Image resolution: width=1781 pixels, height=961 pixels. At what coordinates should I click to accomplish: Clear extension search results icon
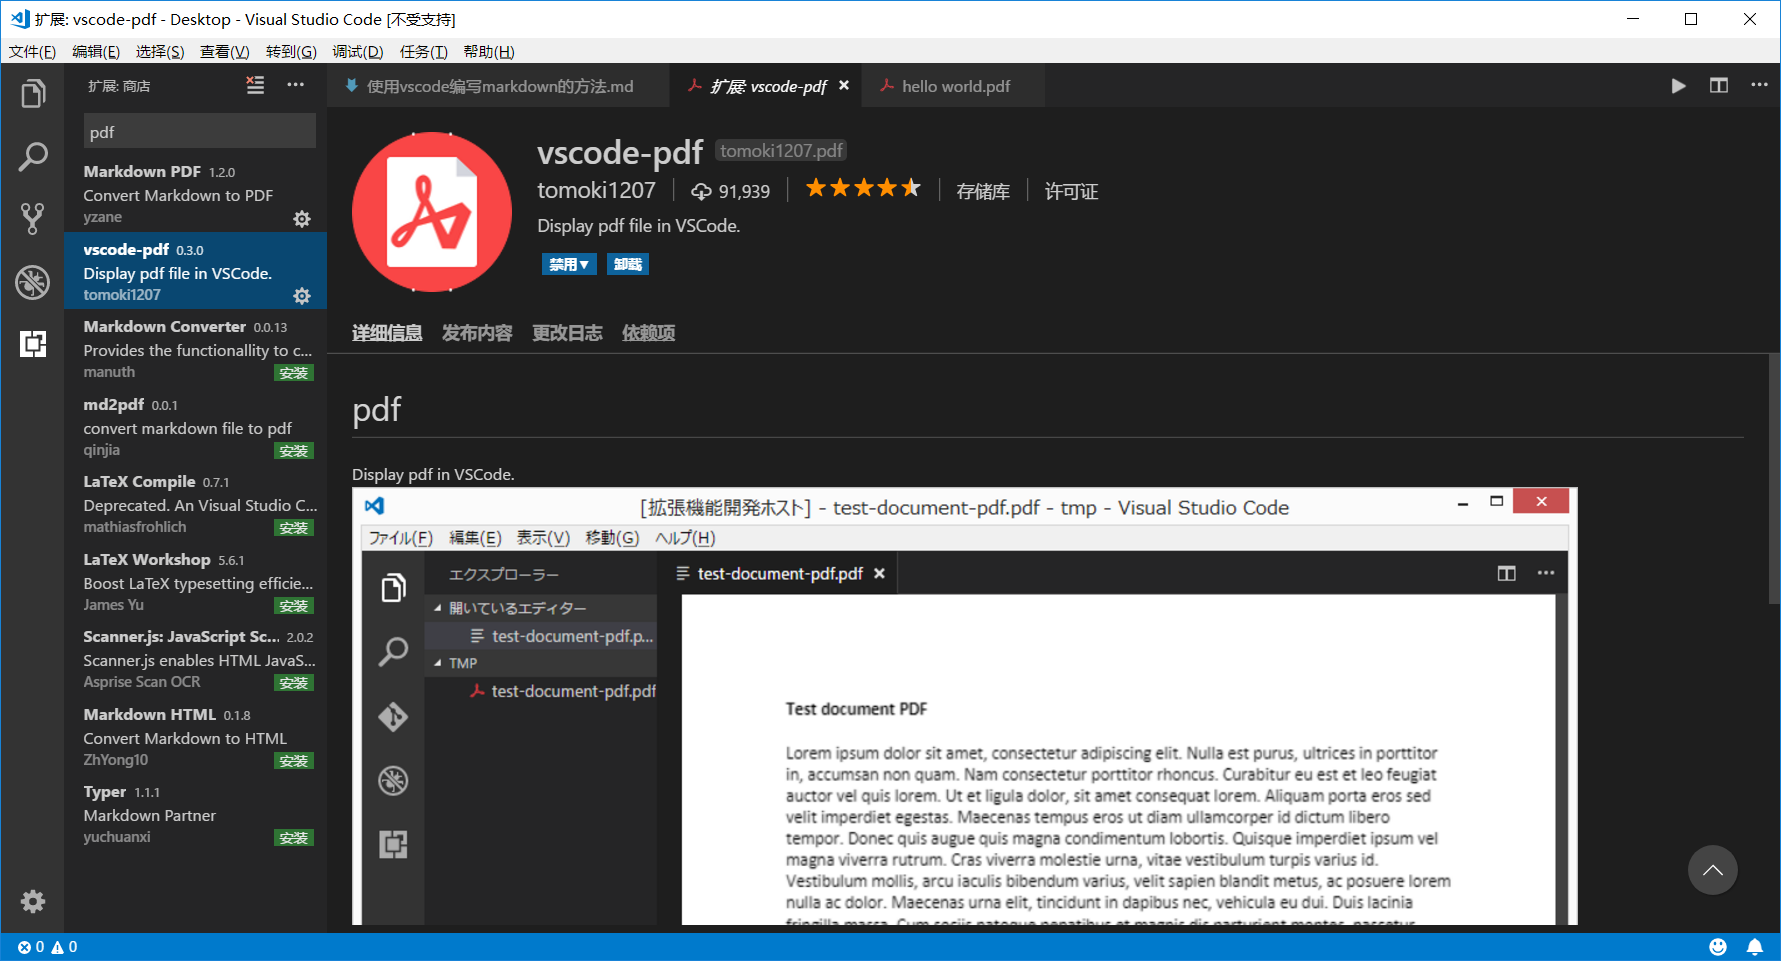pyautogui.click(x=256, y=85)
